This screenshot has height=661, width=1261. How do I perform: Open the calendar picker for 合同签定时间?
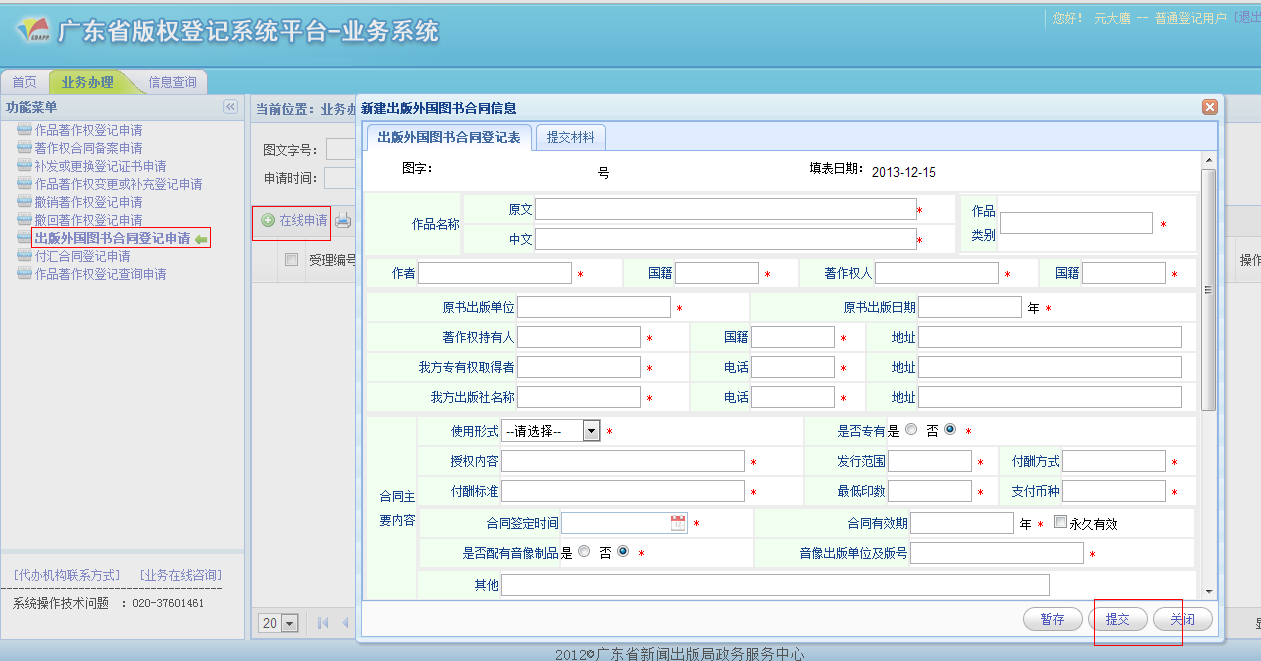(678, 523)
